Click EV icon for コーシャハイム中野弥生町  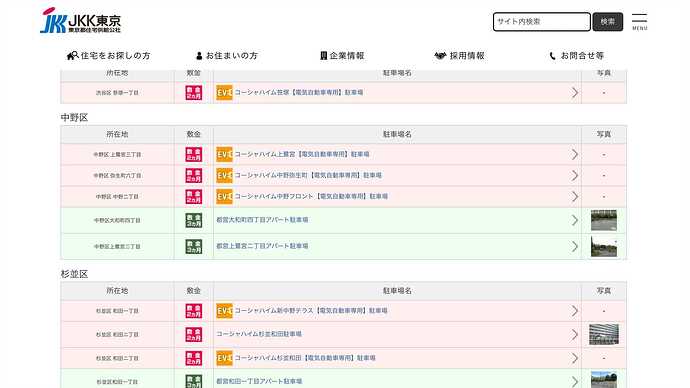224,176
